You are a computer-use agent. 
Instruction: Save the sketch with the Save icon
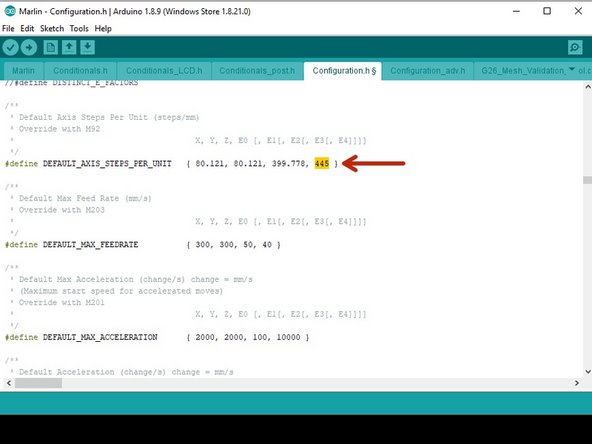tap(87, 48)
